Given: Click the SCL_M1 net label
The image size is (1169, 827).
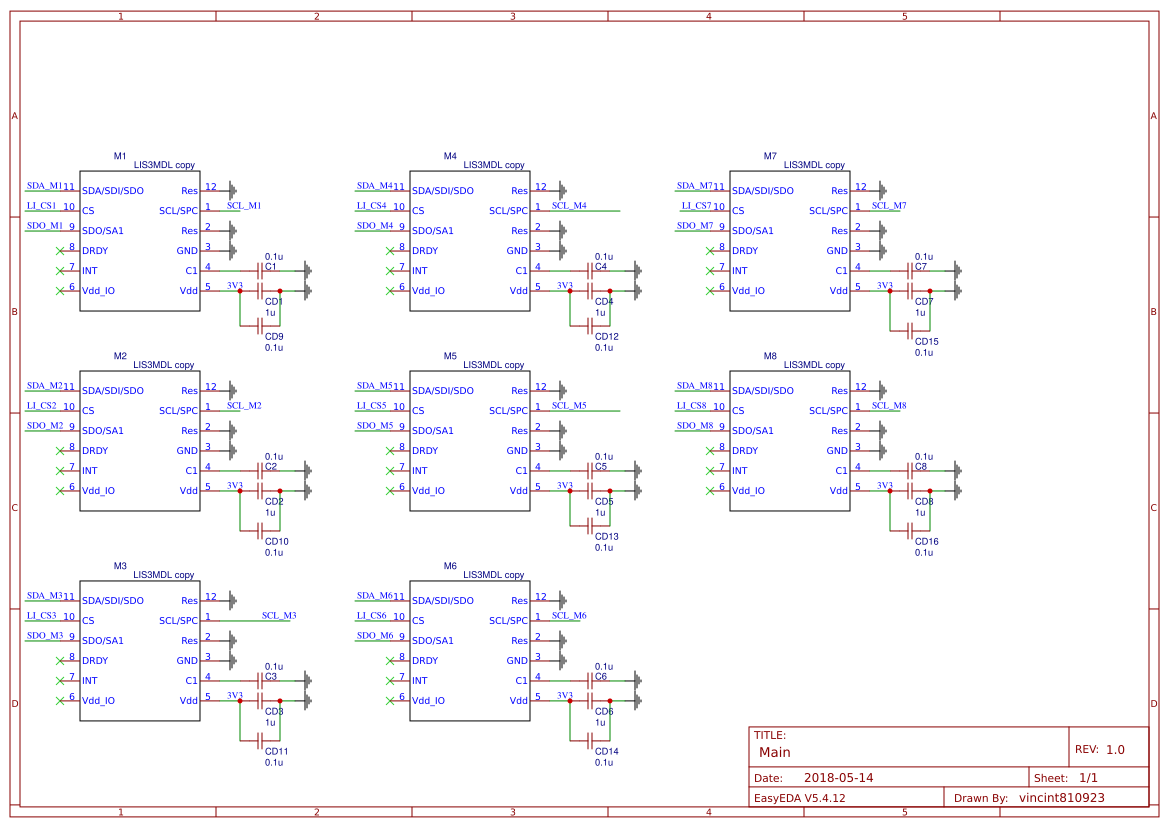Looking at the screenshot, I should (243, 204).
